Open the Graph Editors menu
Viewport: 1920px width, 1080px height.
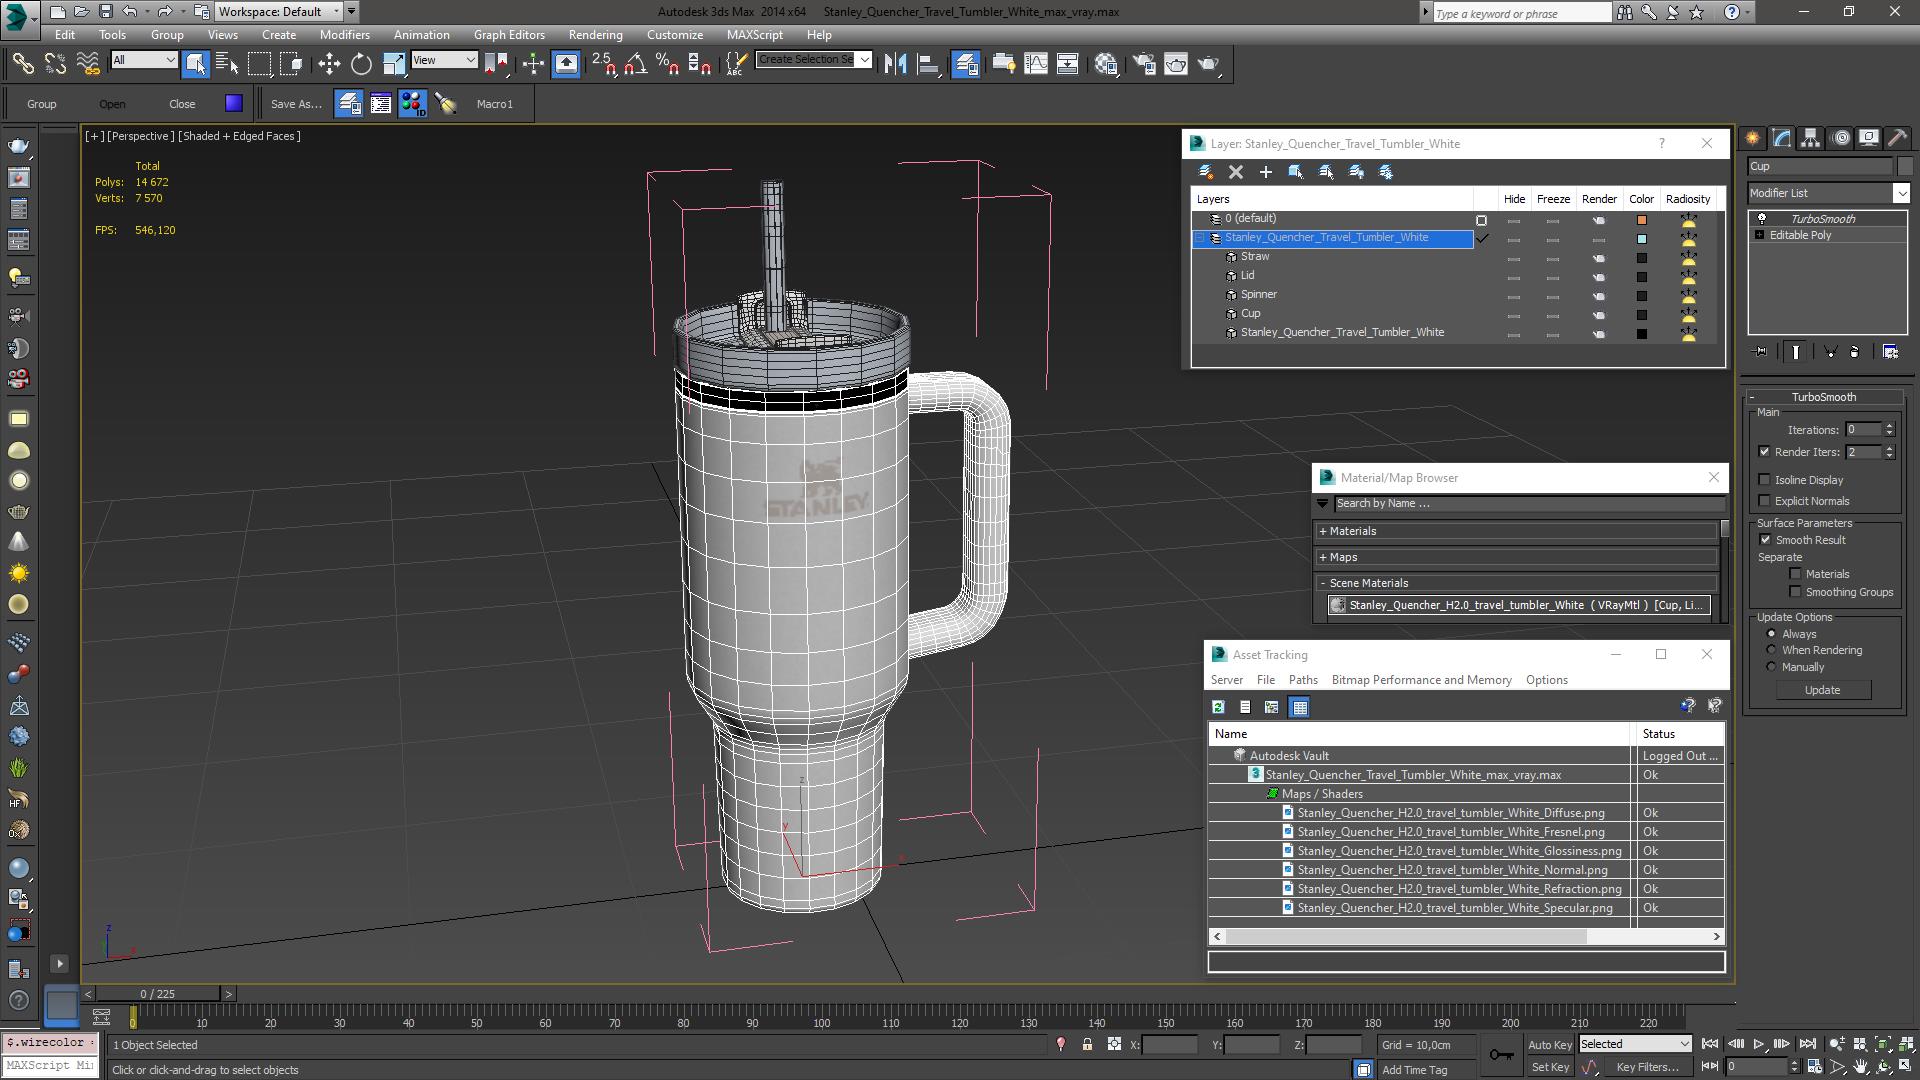(509, 35)
